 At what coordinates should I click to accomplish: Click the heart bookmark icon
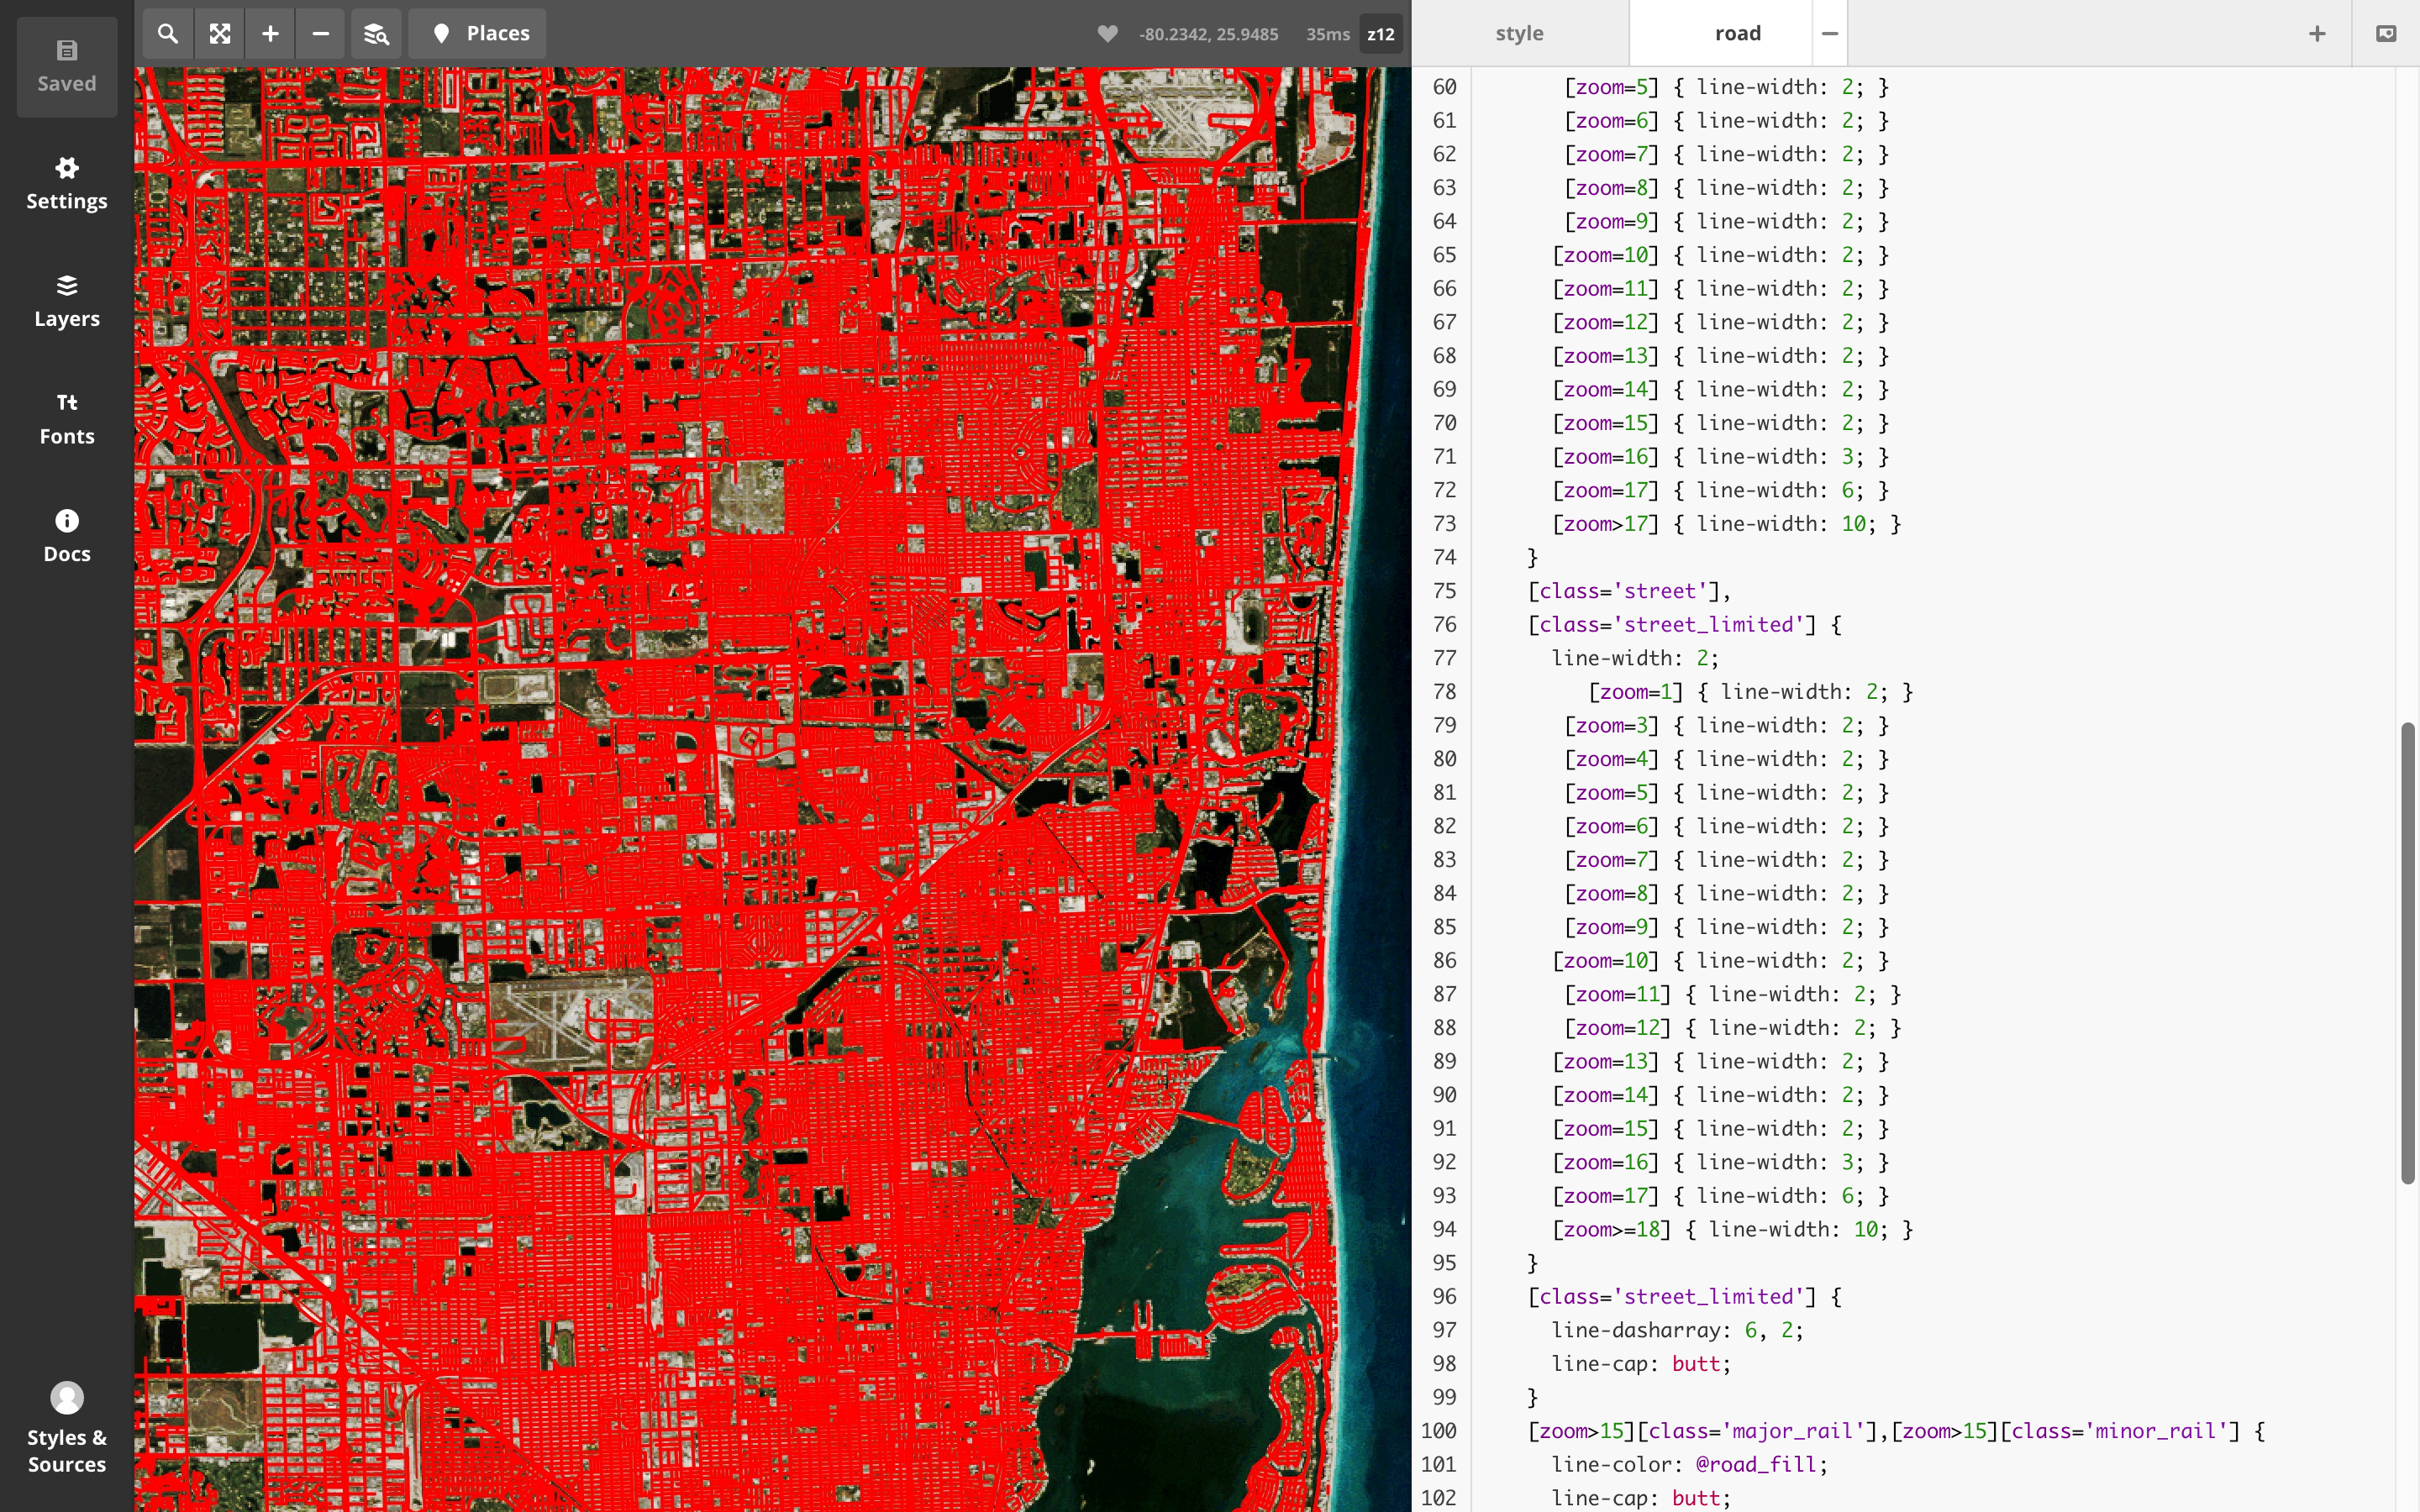[x=1107, y=34]
